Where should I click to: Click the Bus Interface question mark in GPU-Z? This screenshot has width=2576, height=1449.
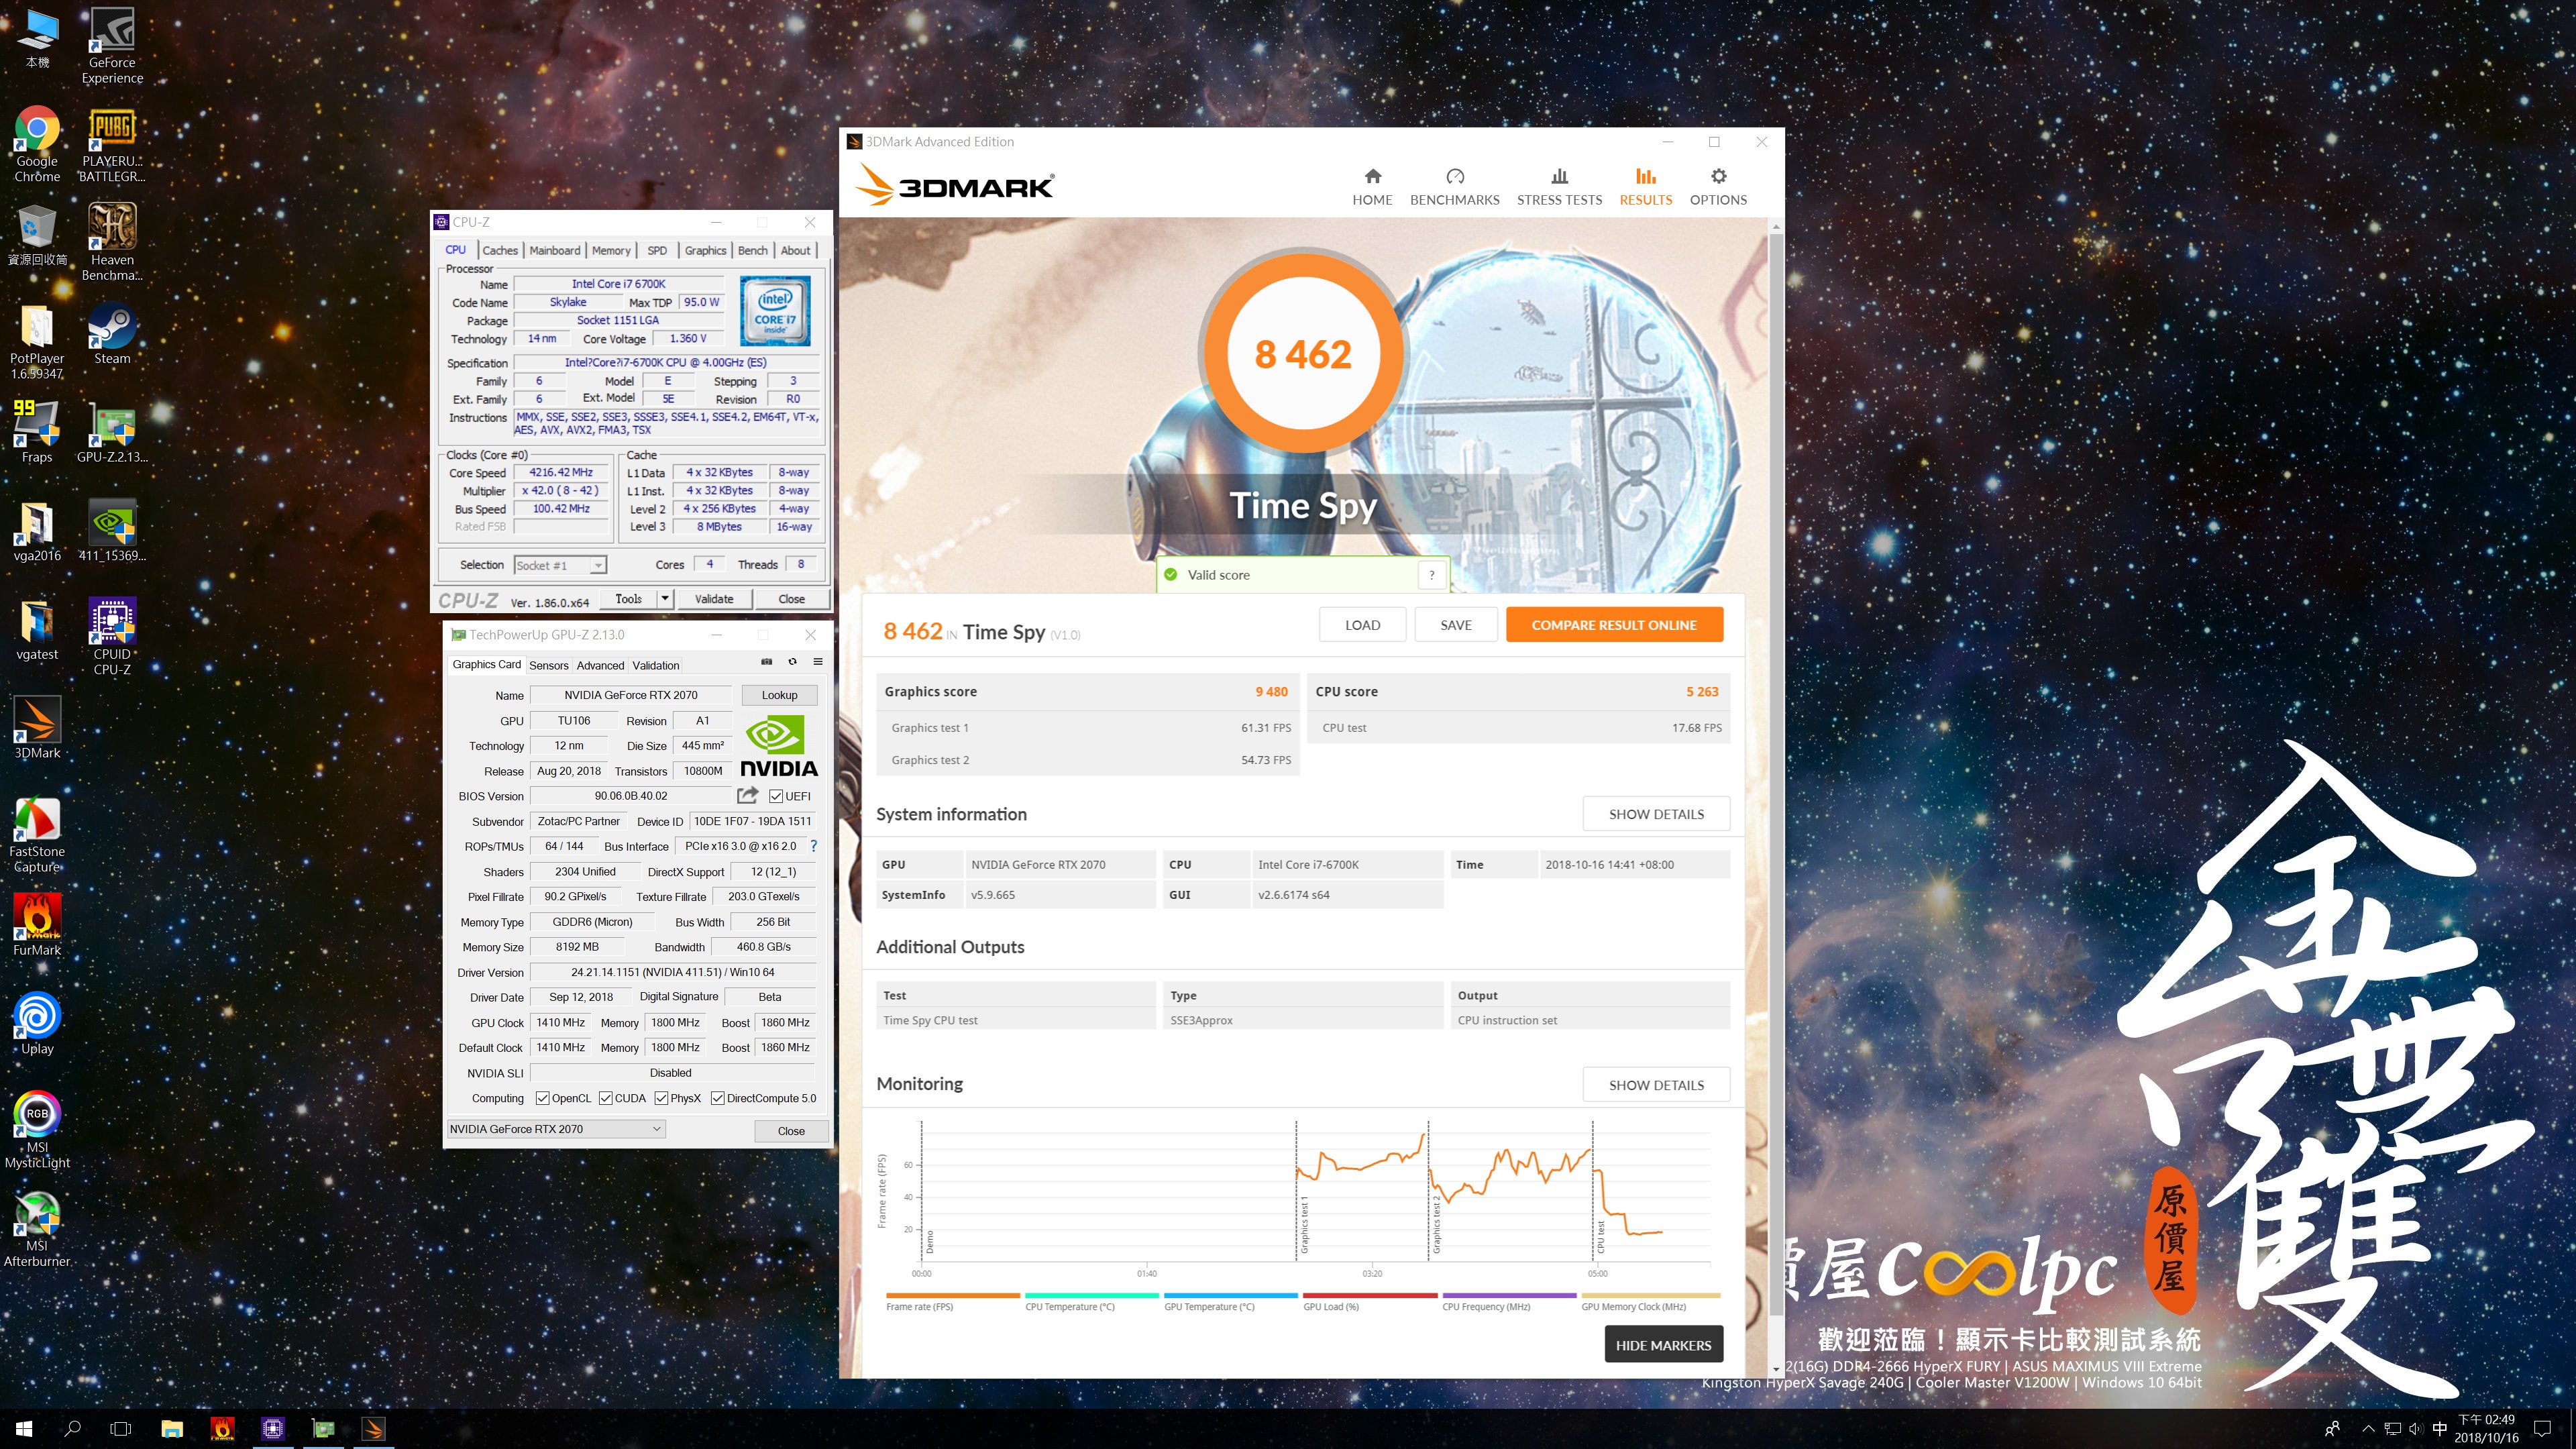point(813,846)
